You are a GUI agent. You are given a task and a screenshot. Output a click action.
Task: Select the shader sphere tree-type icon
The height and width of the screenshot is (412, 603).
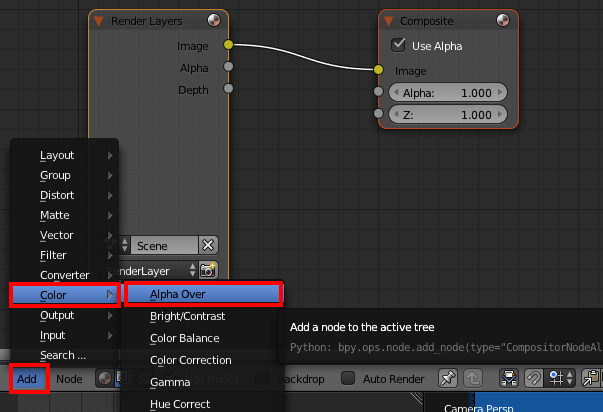[105, 379]
